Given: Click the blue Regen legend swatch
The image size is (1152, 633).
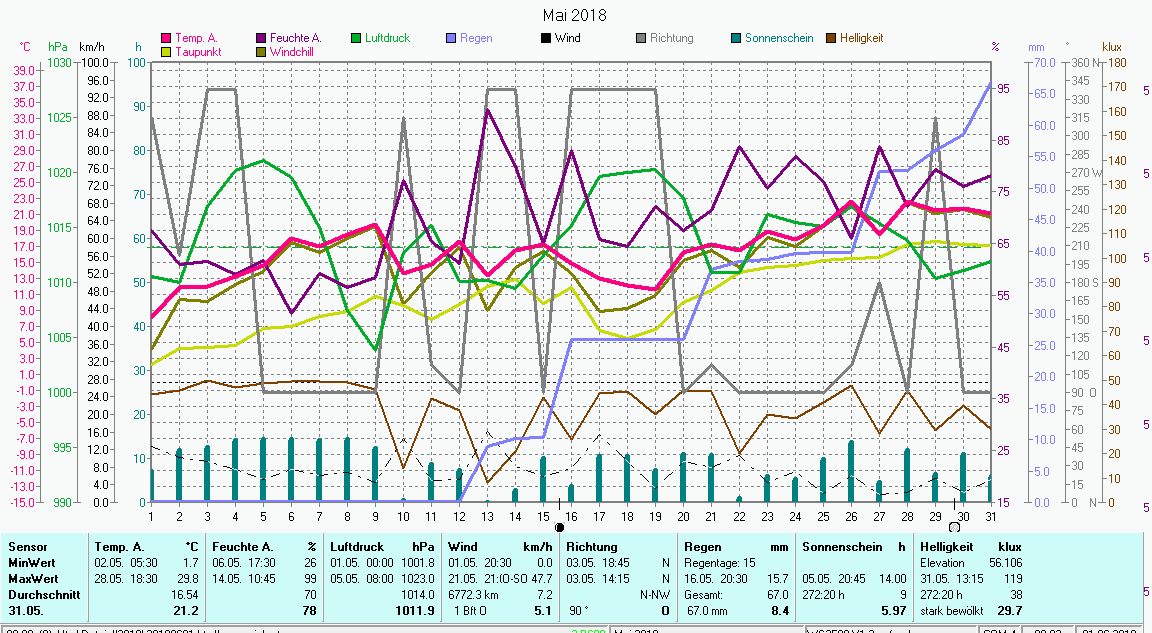Looking at the screenshot, I should [x=452, y=39].
